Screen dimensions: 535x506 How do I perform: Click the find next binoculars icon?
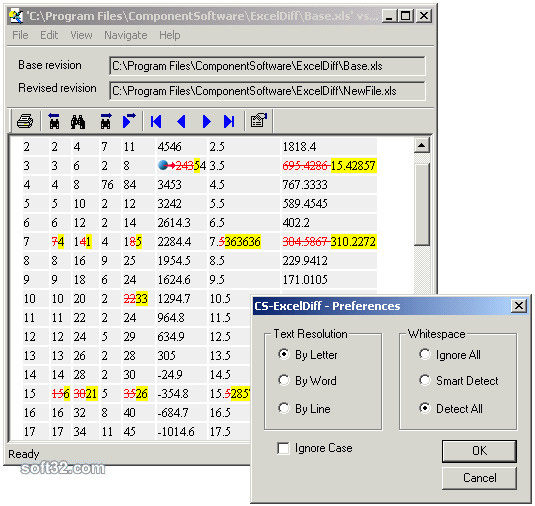pos(105,121)
